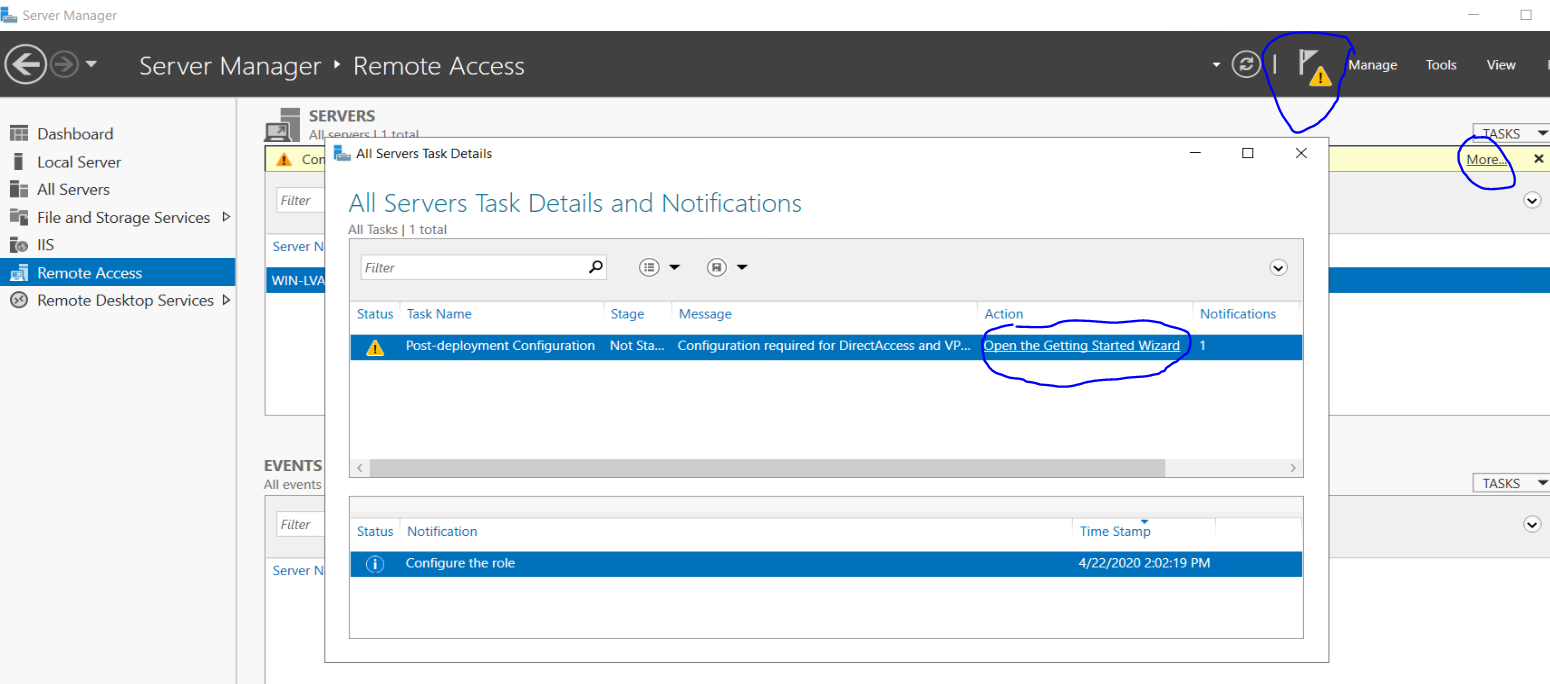Viewport: 1550px width, 684px height.
Task: Refresh Server Manager with the refresh icon
Action: [1245, 65]
